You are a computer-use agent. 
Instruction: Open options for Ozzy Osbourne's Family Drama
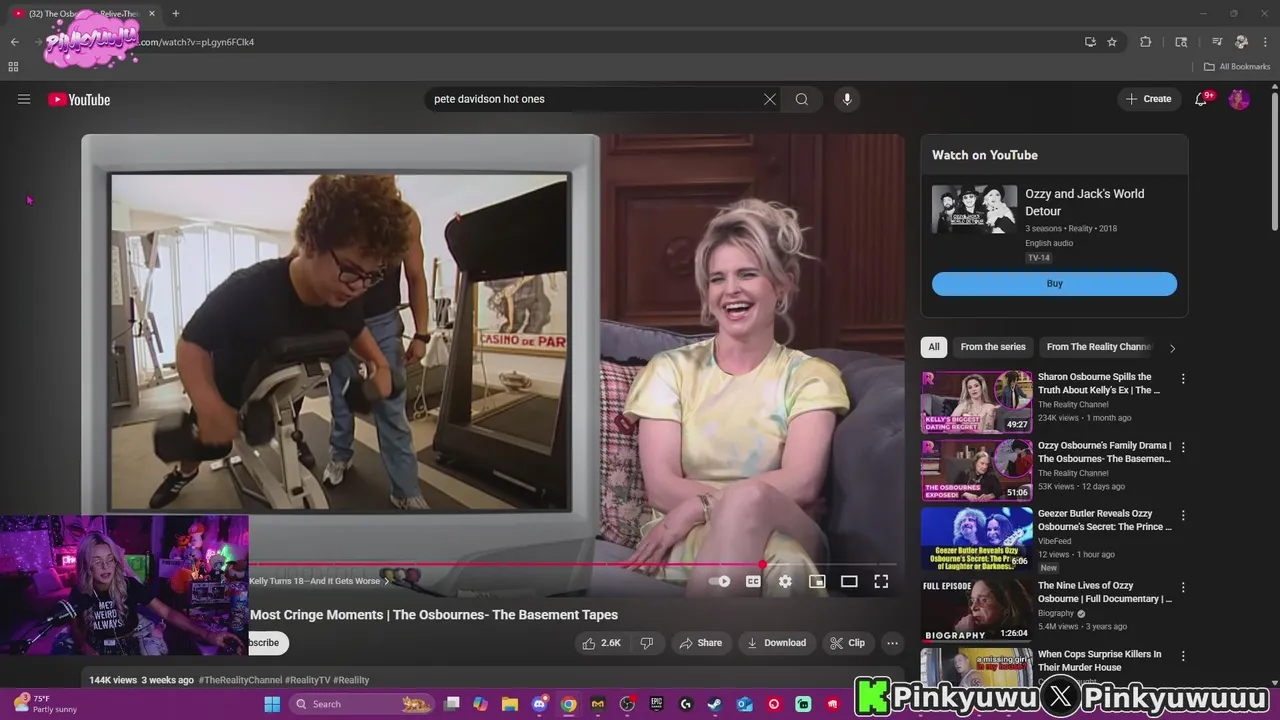(x=1183, y=447)
